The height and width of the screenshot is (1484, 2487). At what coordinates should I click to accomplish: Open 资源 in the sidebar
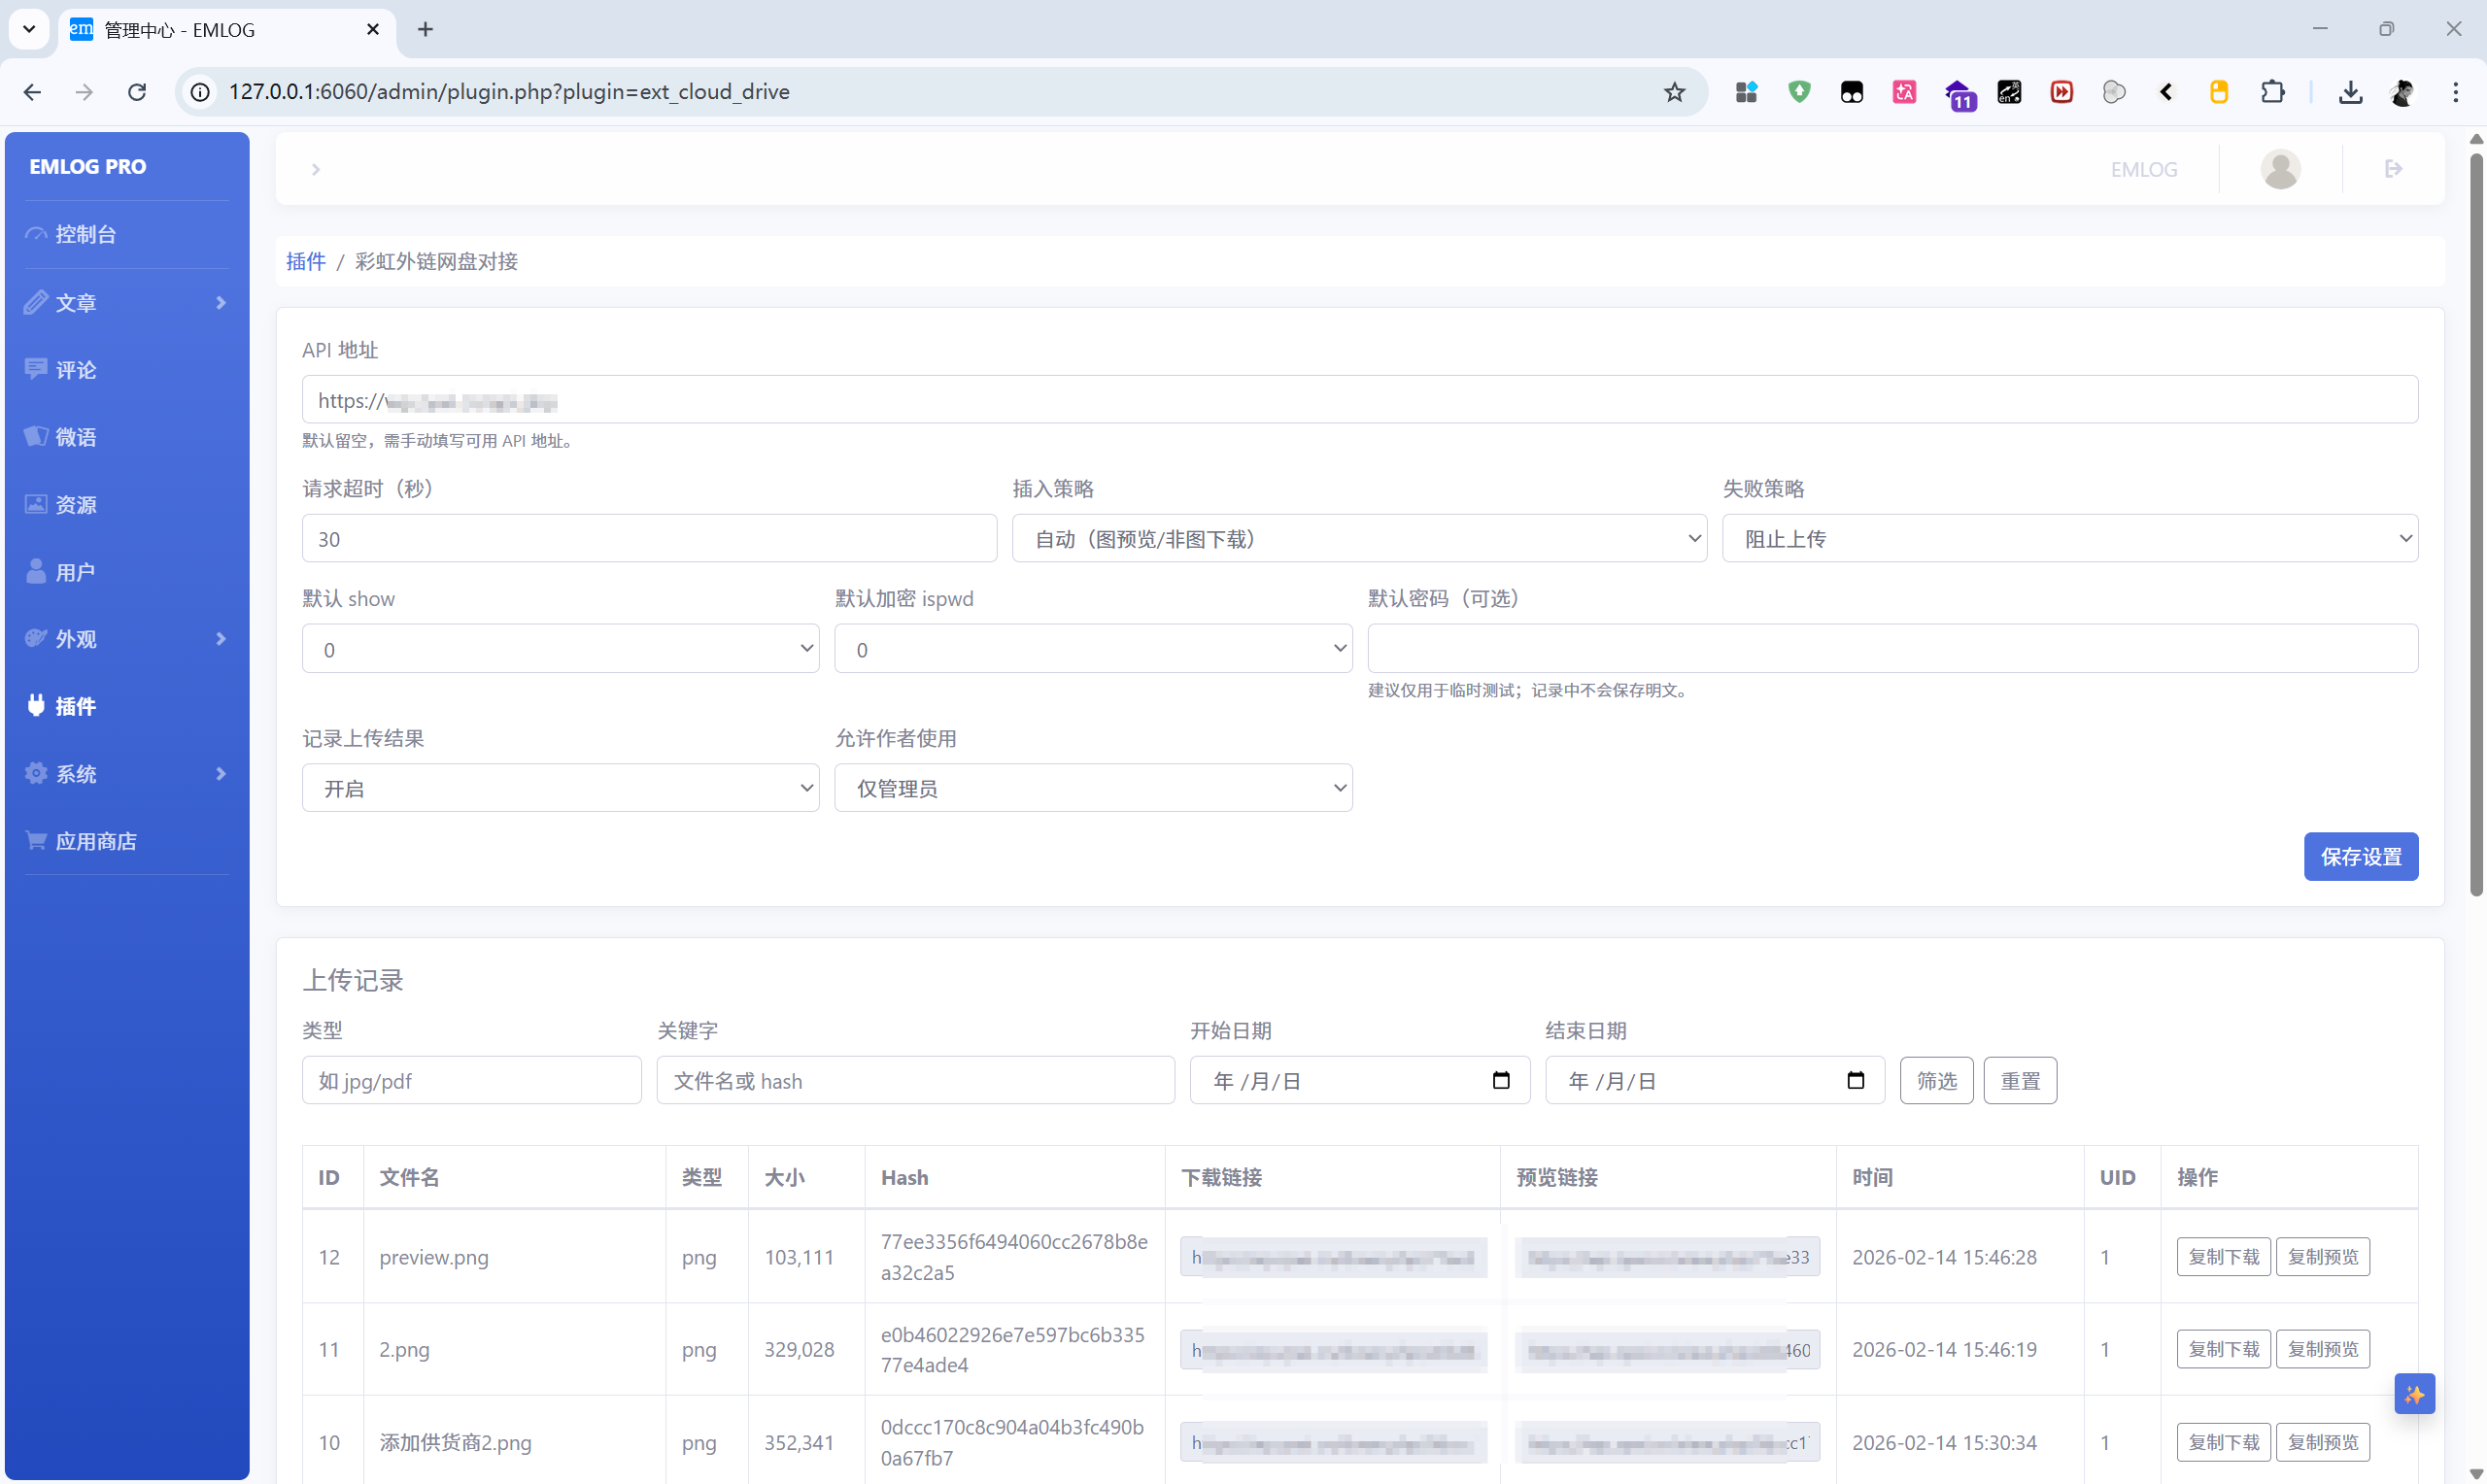[x=76, y=505]
